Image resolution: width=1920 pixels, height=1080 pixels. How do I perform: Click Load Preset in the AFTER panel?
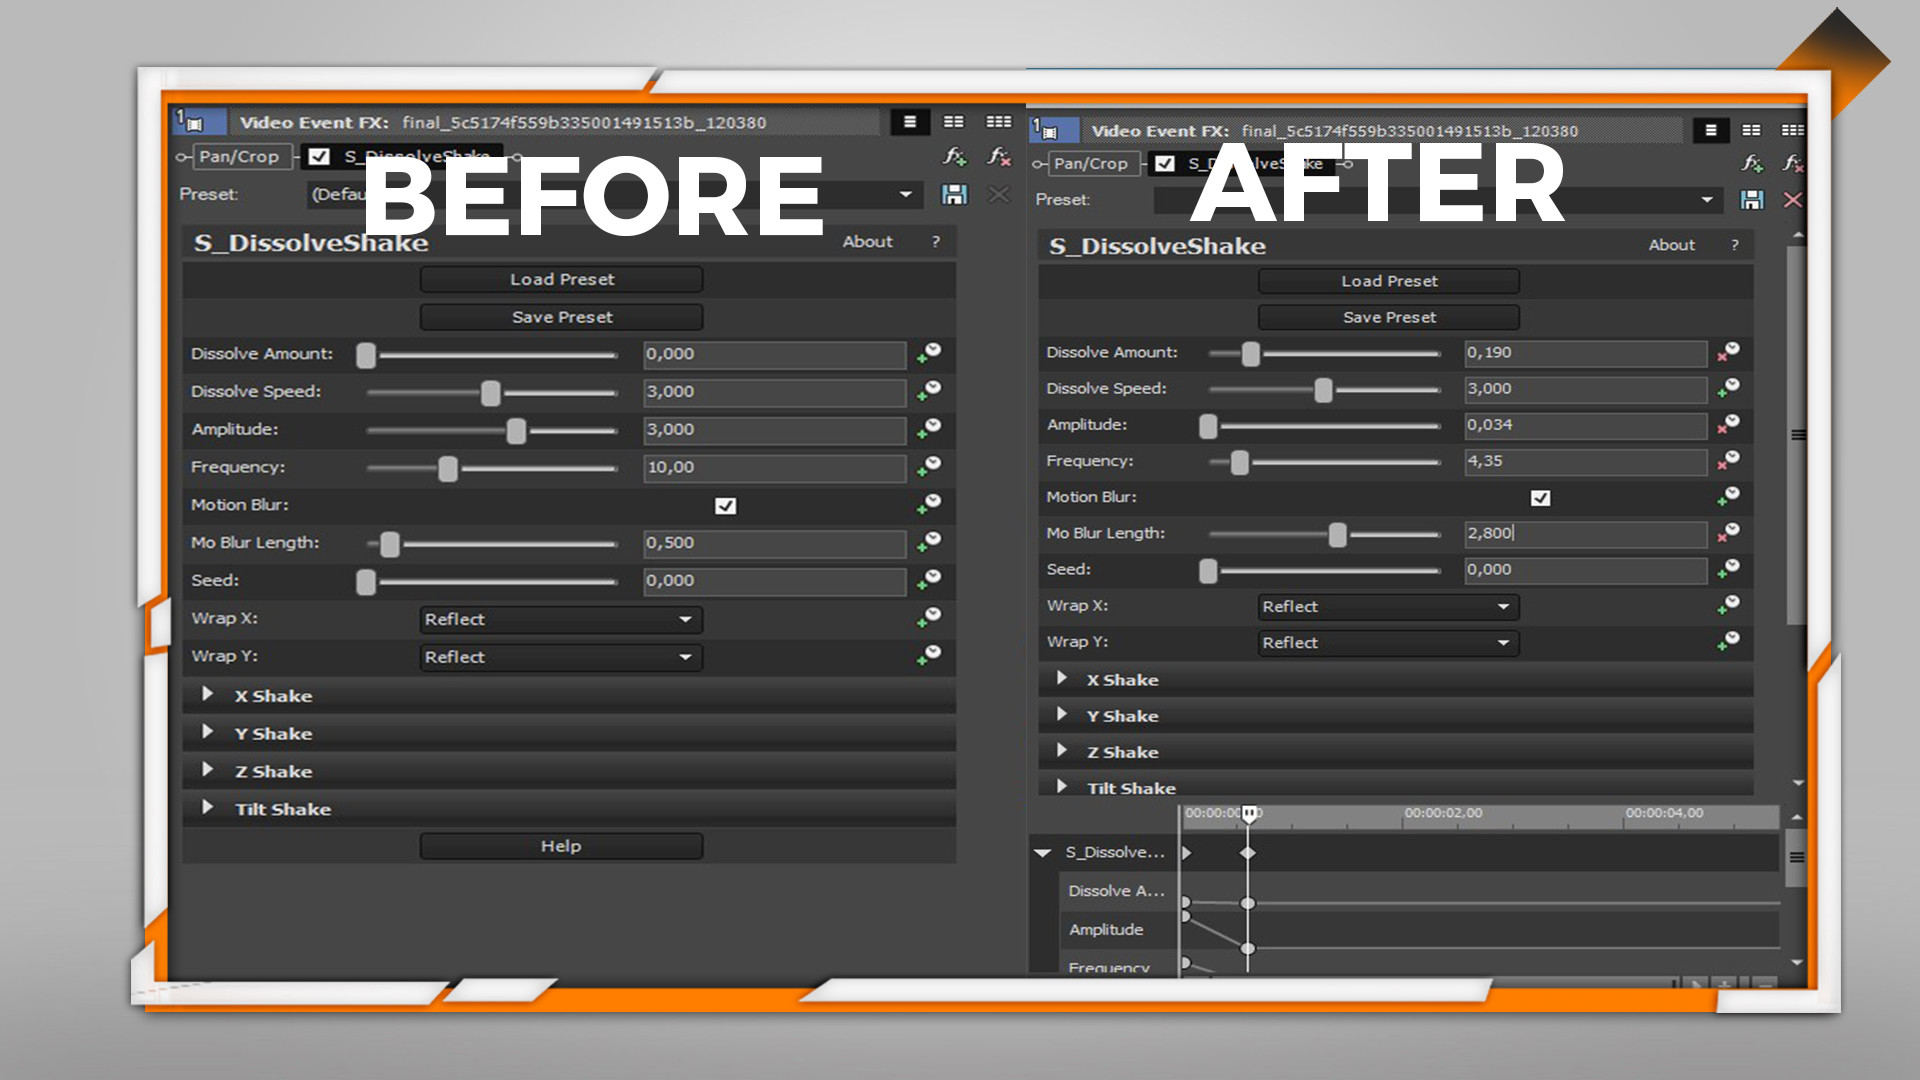click(x=1389, y=281)
